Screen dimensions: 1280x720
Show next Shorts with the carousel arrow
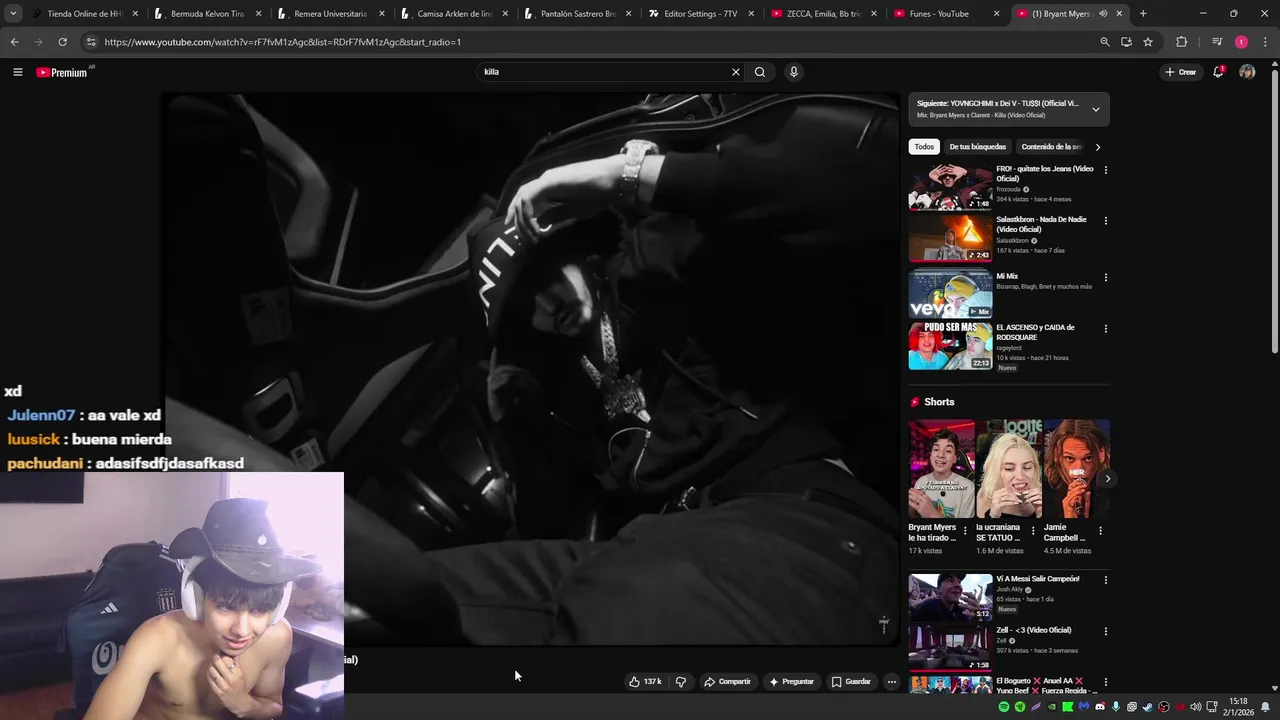pos(1107,479)
